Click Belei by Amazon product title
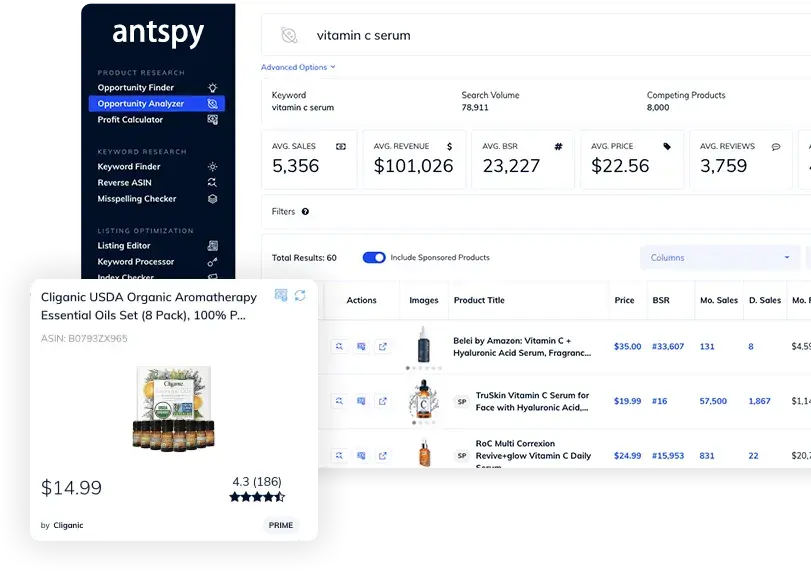 tap(522, 347)
